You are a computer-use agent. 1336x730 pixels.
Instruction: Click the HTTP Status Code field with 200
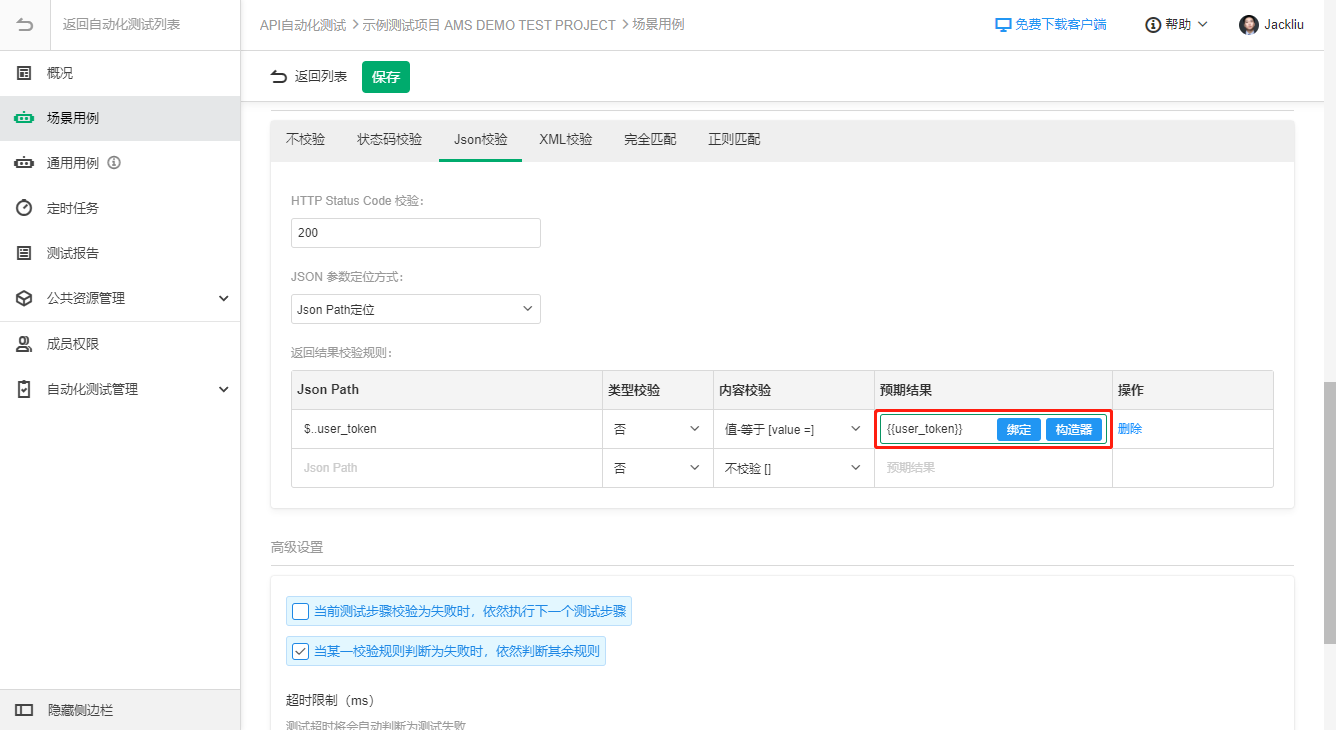click(x=416, y=233)
